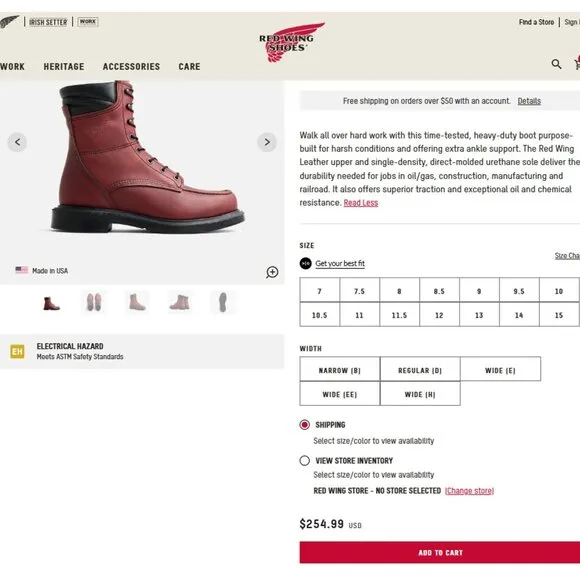Open the Work navigation menu
The width and height of the screenshot is (580, 580).
point(12,67)
